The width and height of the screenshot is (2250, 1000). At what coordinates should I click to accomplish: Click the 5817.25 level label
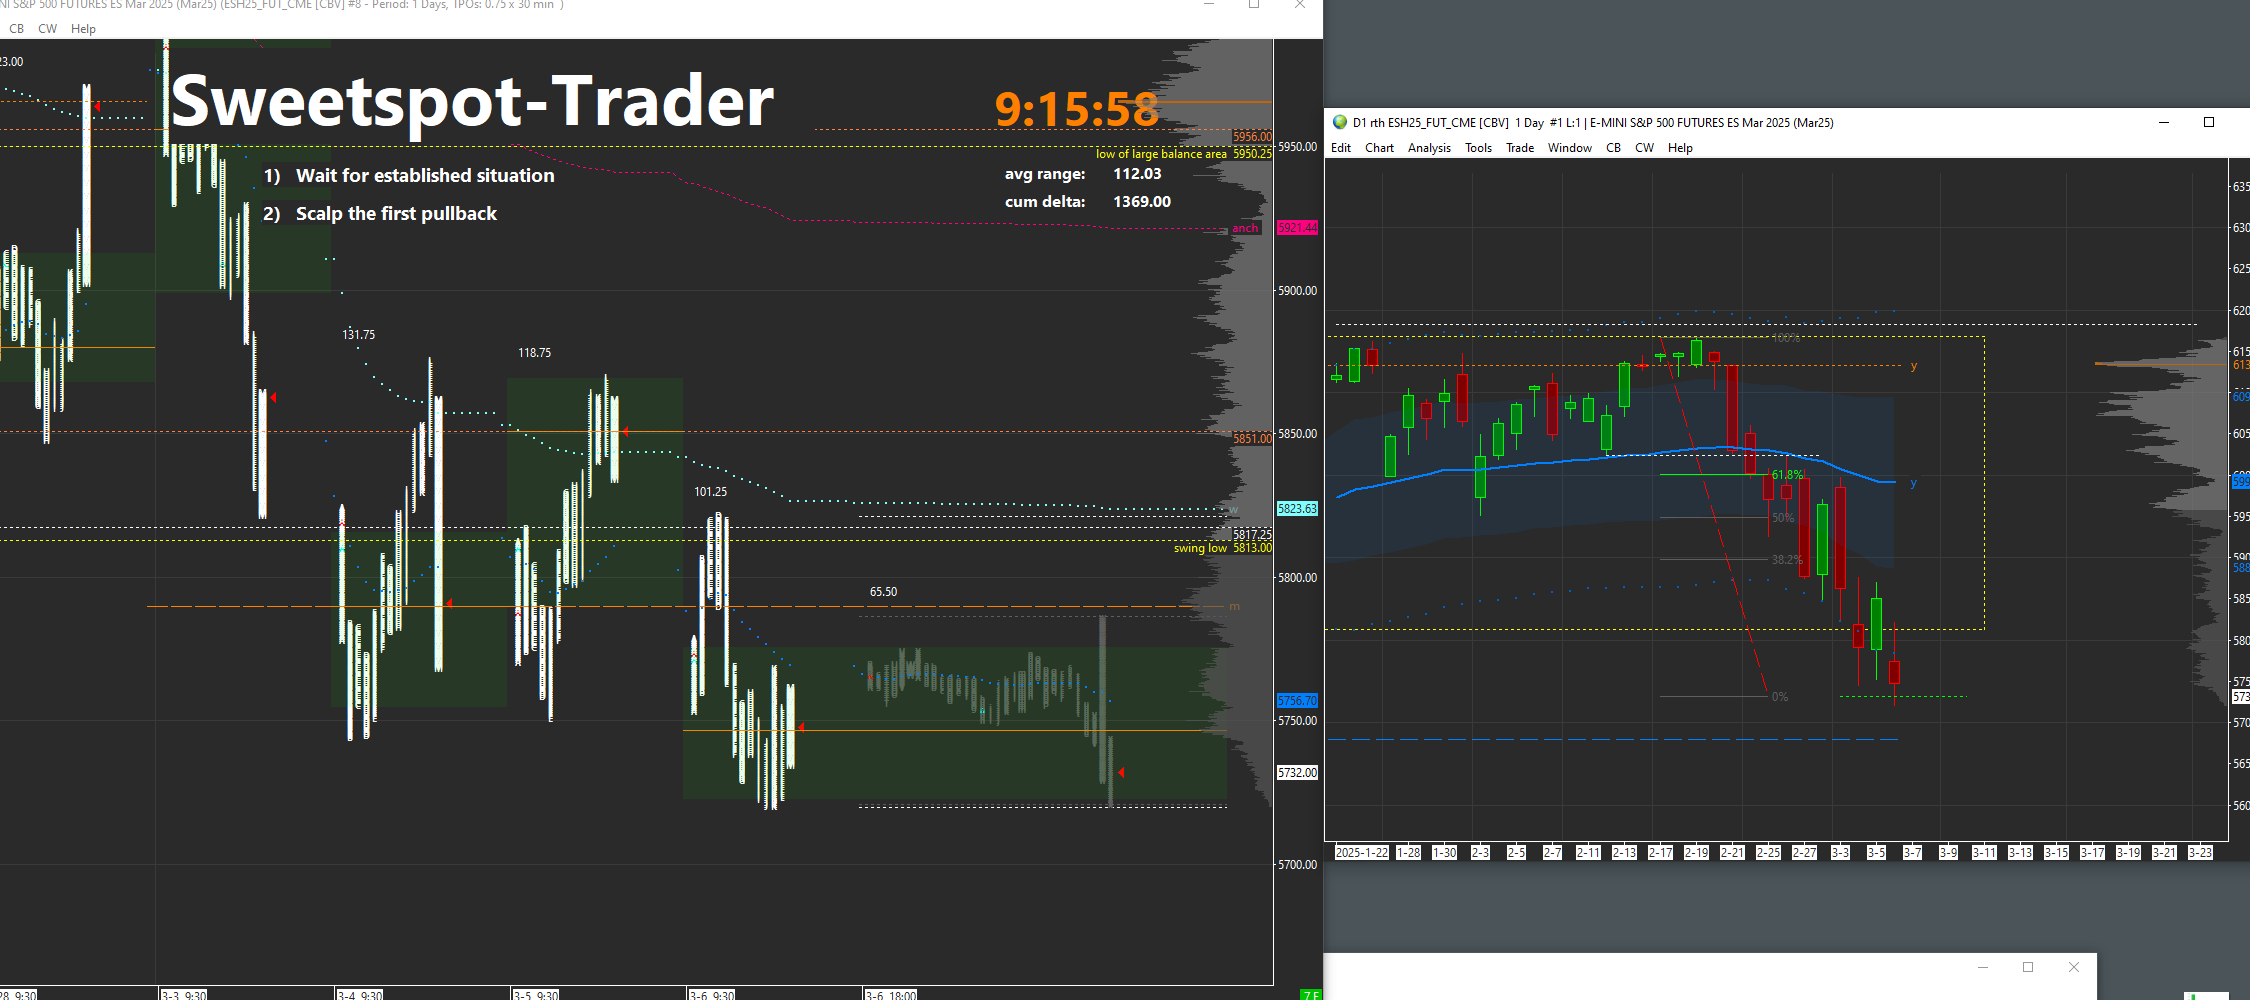pos(1252,535)
